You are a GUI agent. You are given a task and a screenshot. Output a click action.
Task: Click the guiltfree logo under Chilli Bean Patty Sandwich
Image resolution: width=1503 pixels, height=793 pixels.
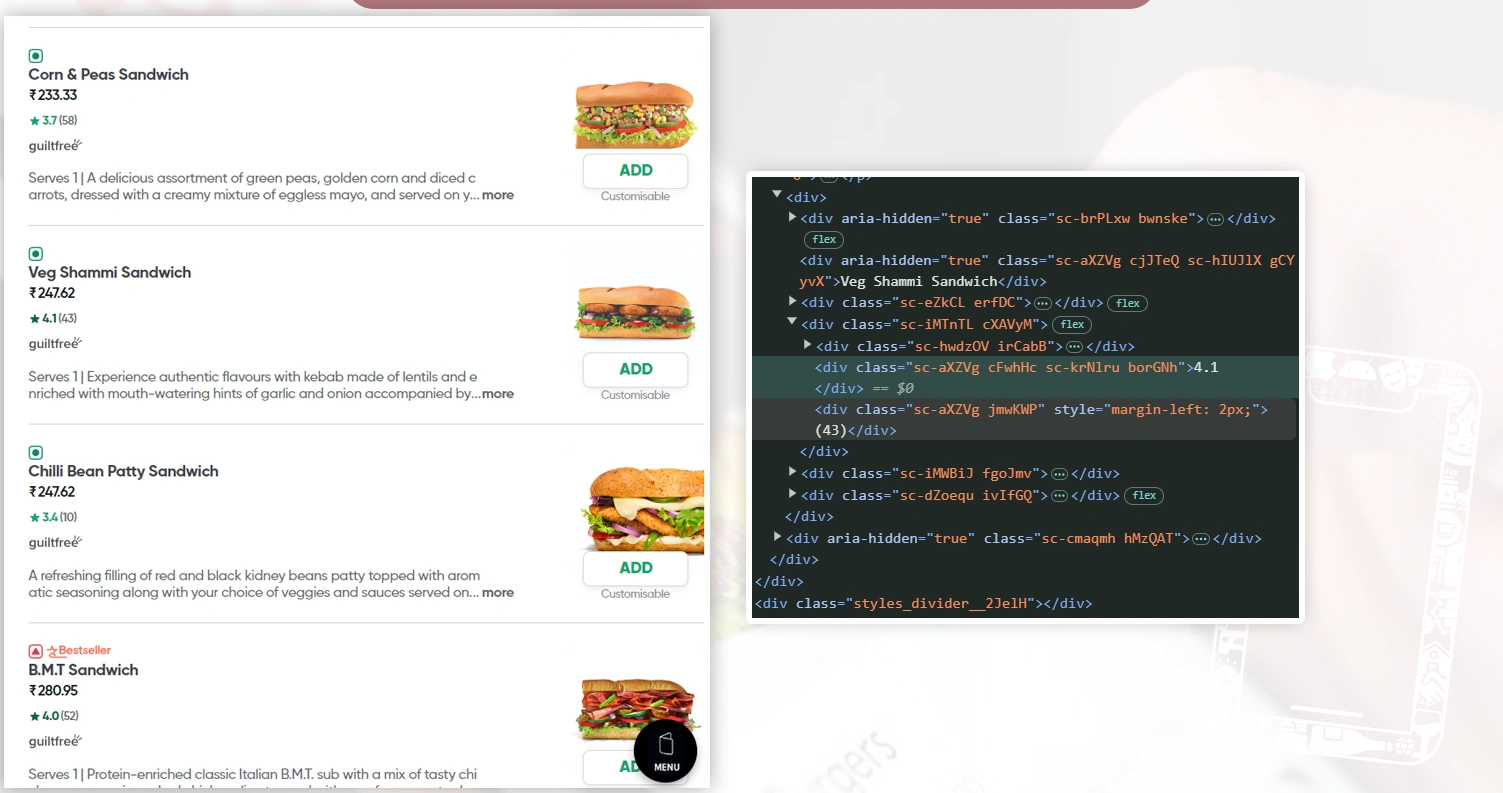pyautogui.click(x=55, y=542)
